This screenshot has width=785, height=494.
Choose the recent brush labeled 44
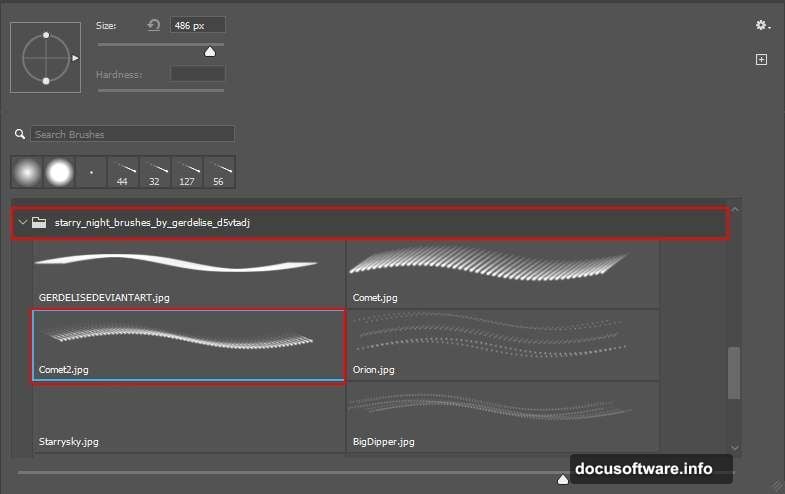123,173
